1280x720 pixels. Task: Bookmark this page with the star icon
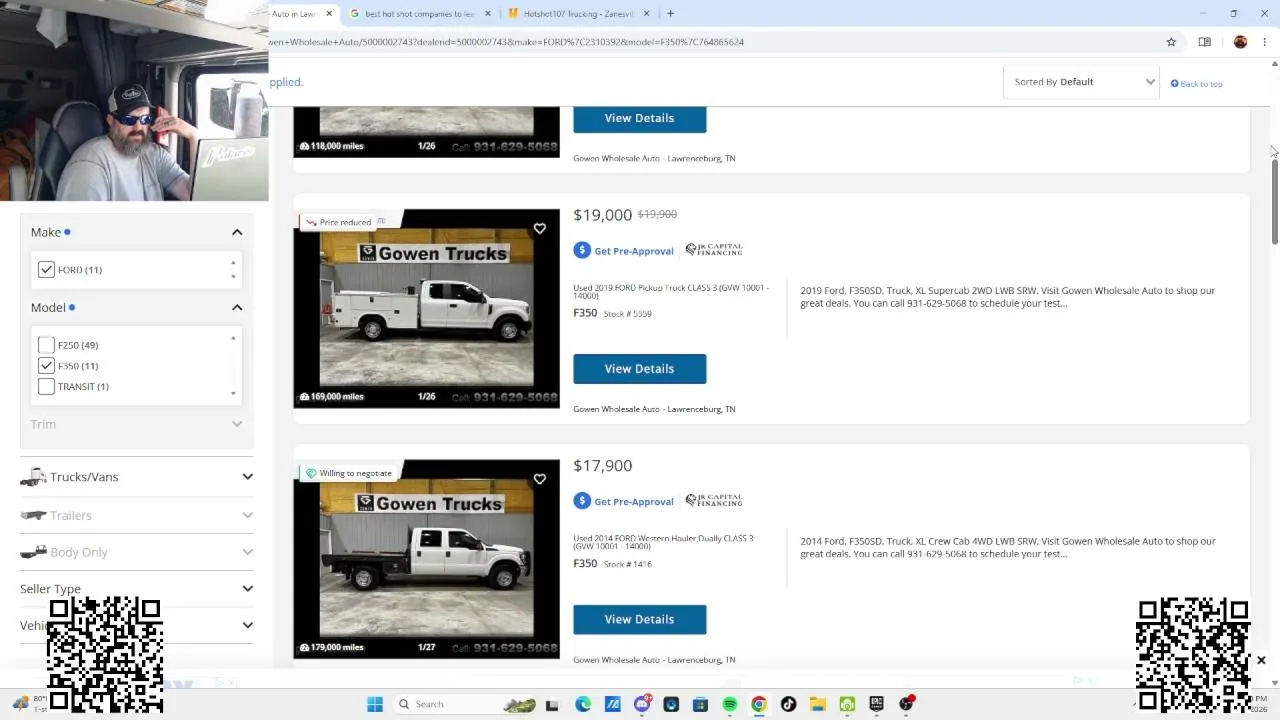[x=1171, y=42]
